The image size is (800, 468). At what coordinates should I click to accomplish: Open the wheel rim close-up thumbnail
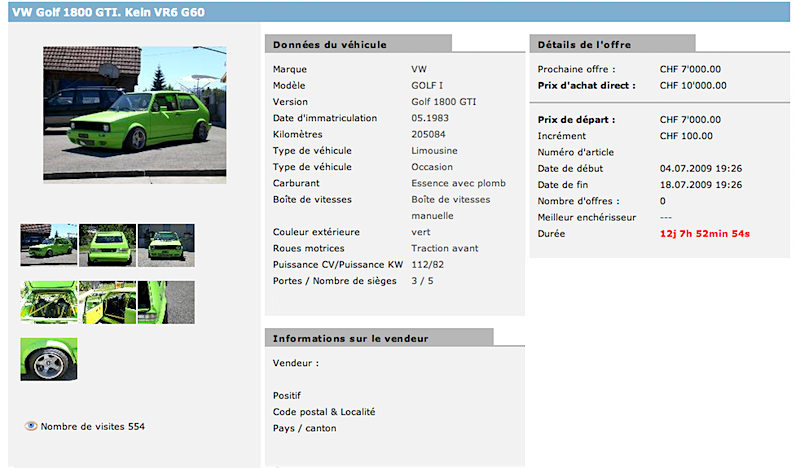coord(49,359)
